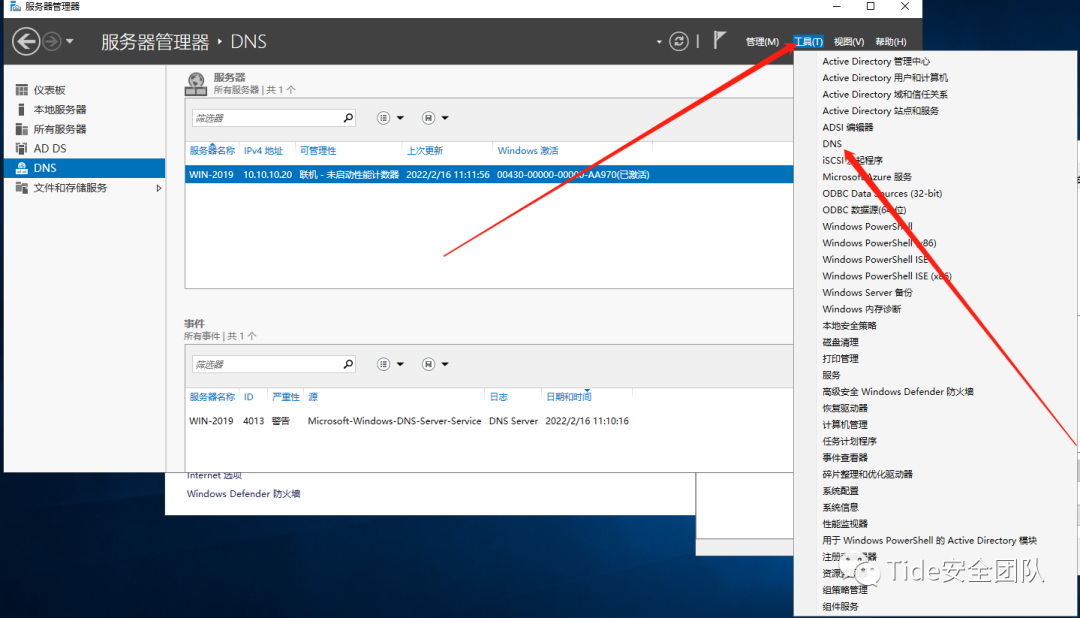Select WIN-2019 server row
Viewport: 1080px width, 618px height.
click(489, 174)
